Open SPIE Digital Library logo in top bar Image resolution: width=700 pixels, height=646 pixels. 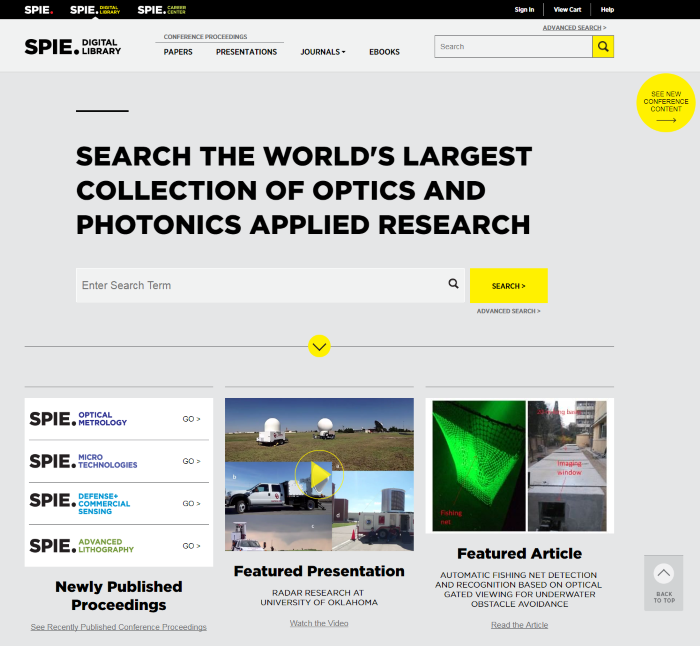click(95, 10)
